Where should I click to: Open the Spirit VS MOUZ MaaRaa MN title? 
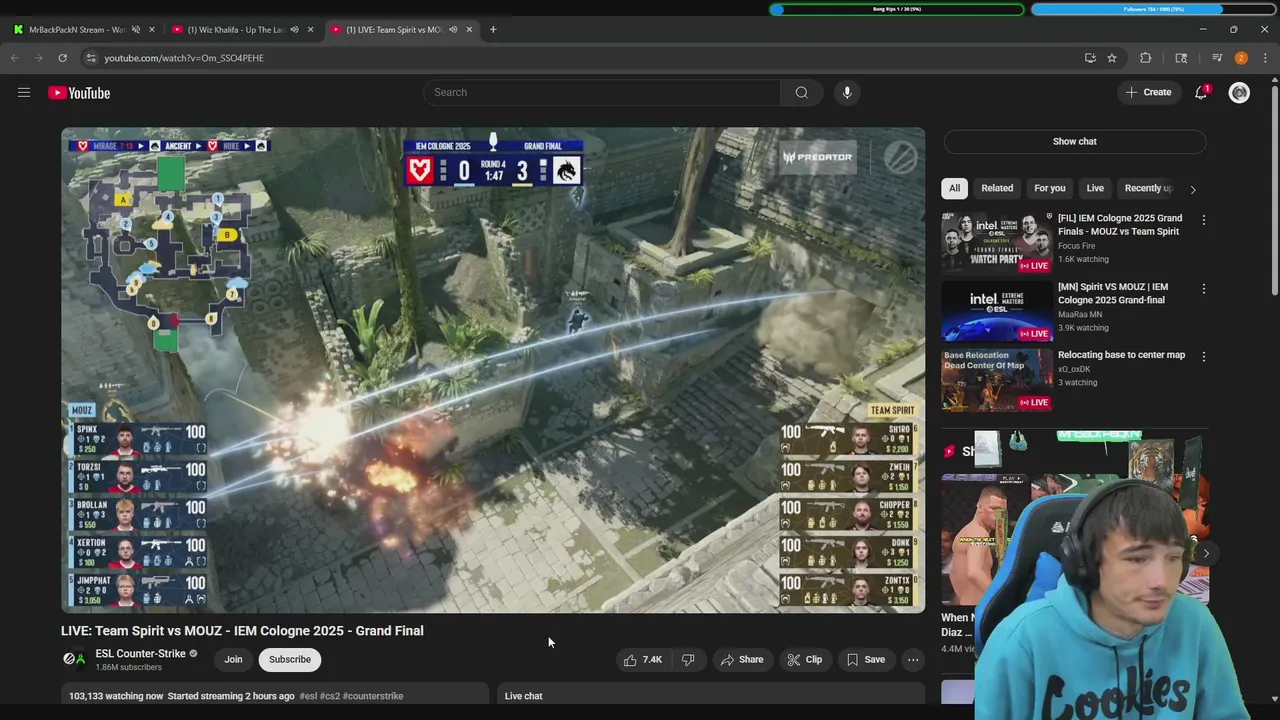[x=1113, y=294]
